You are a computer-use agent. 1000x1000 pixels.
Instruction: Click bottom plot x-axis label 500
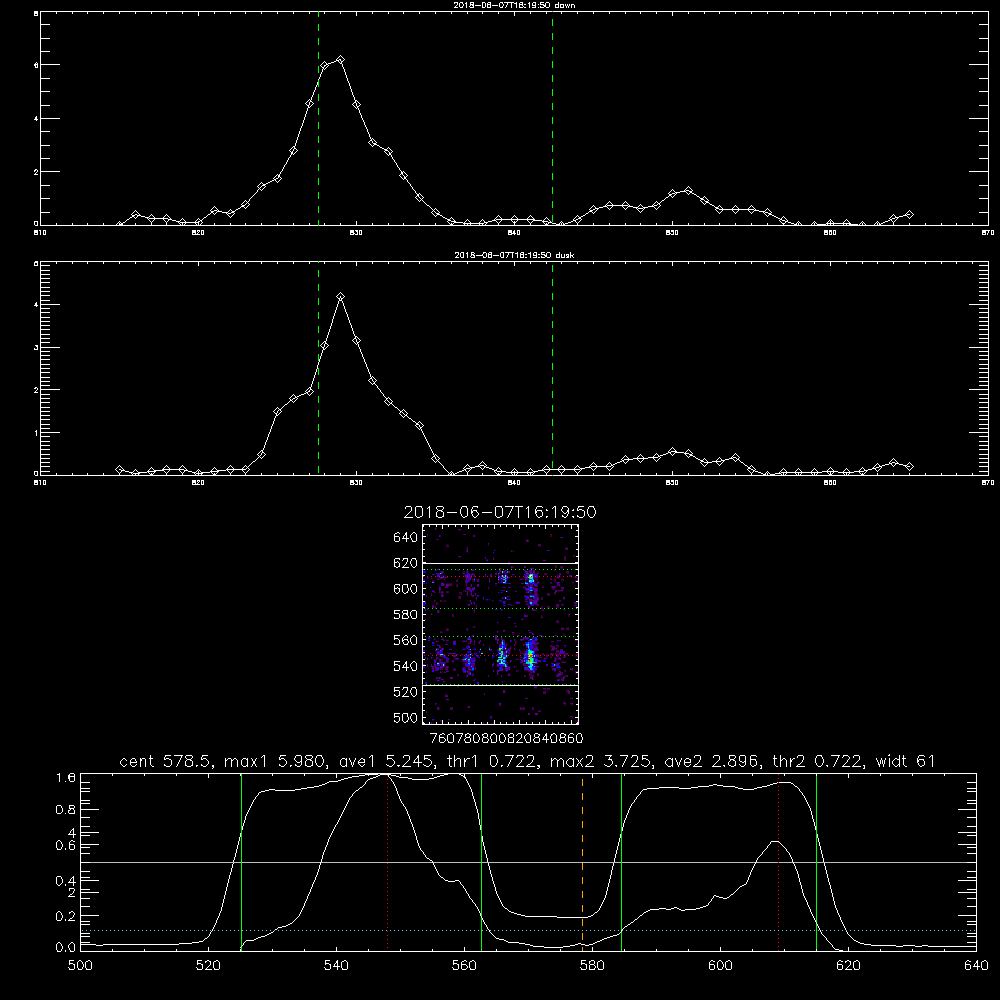pyautogui.click(x=80, y=966)
